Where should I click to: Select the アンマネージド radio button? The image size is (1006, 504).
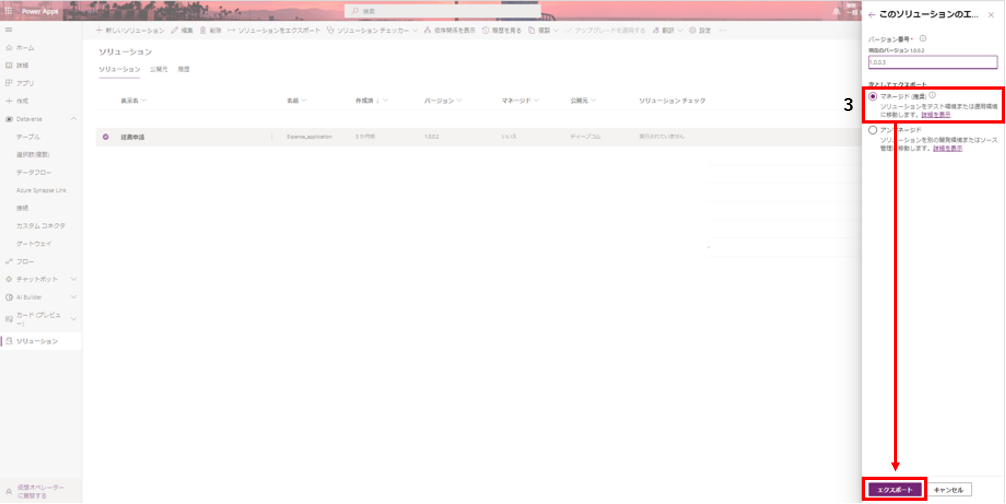pyautogui.click(x=873, y=130)
